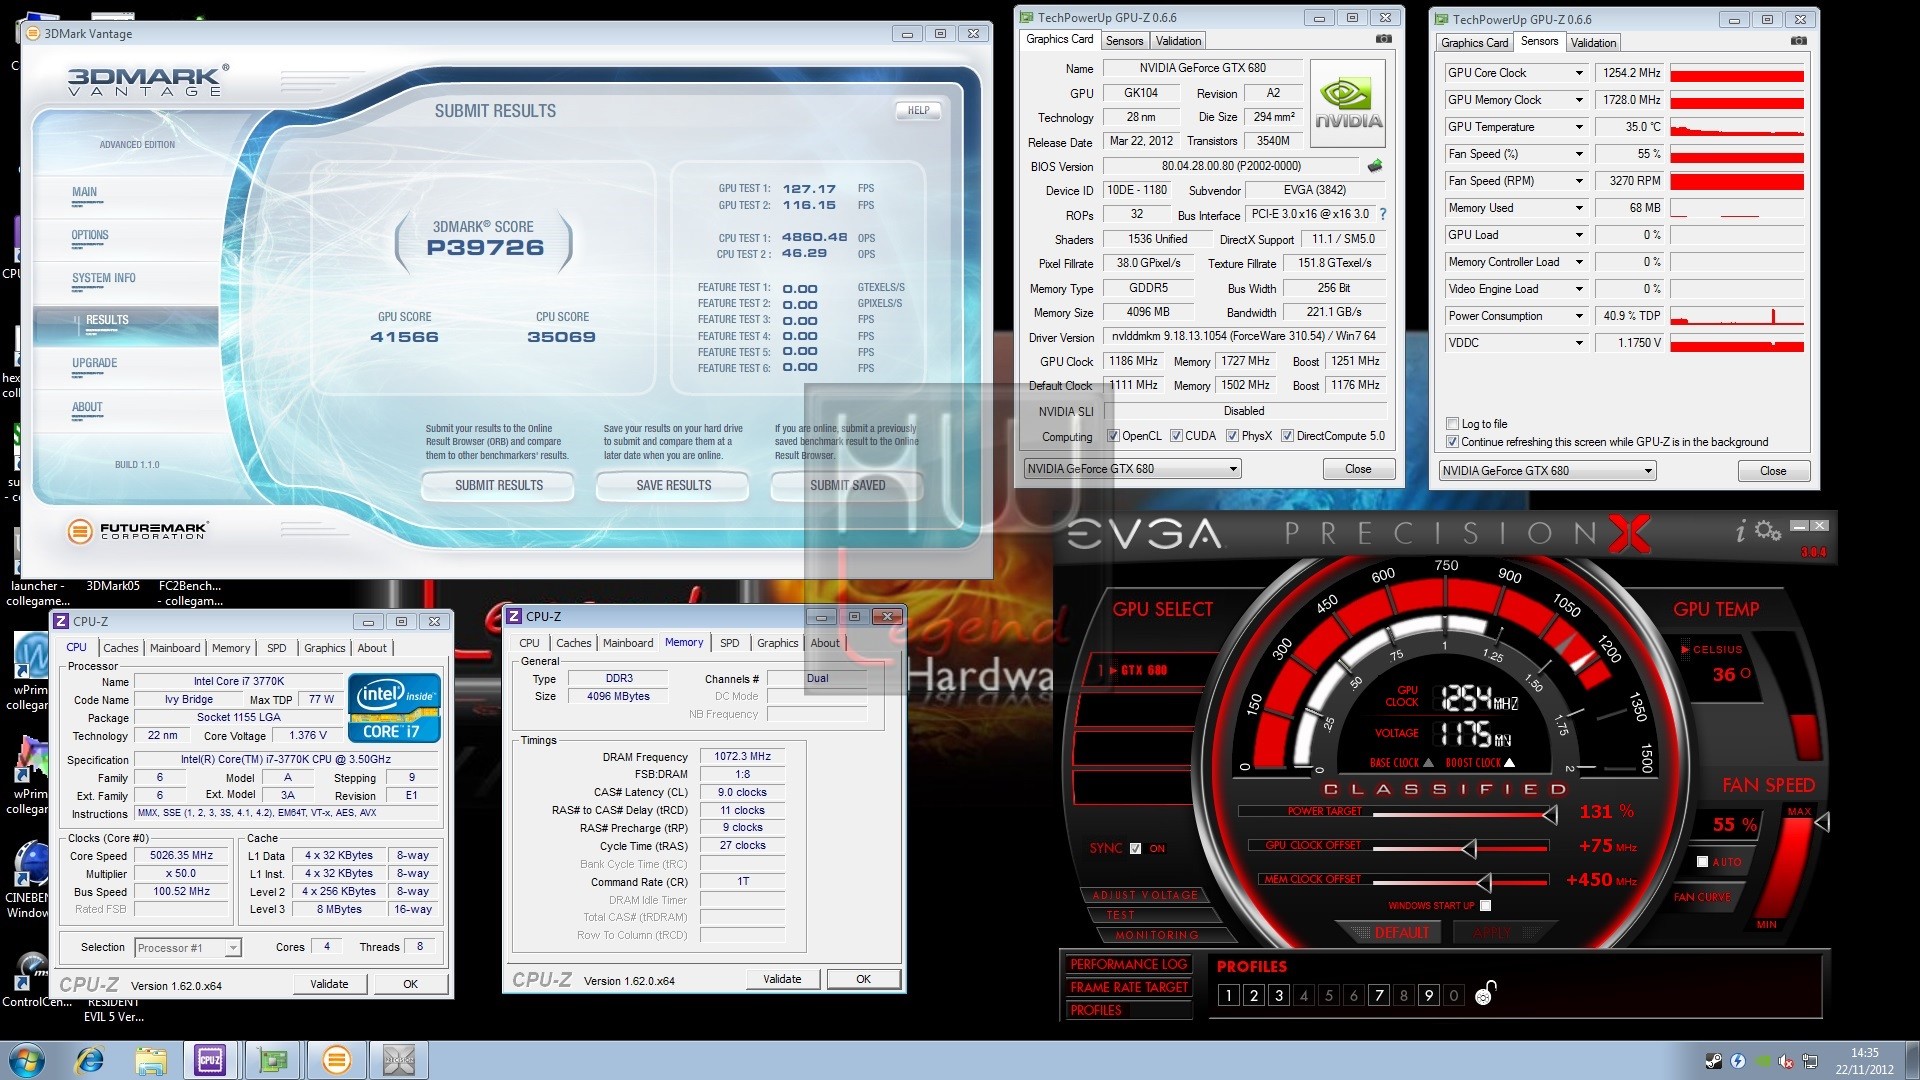Open GPU selector dropdown in GPU-Z Sensors window

[x=1547, y=471]
